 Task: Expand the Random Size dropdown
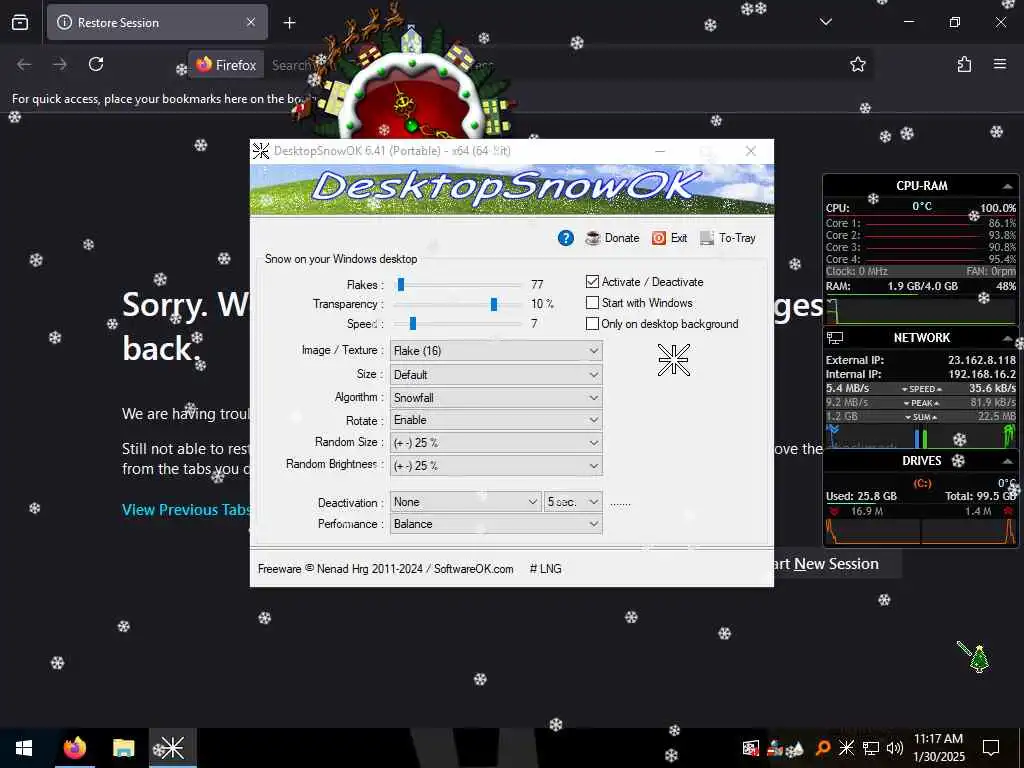click(x=496, y=443)
